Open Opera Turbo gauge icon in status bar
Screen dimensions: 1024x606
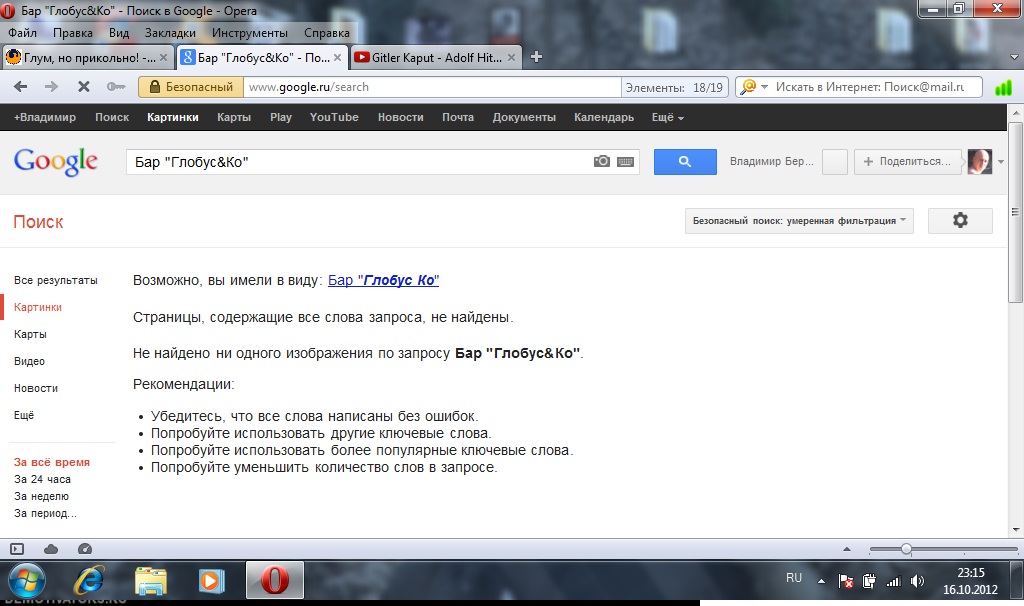coord(85,549)
